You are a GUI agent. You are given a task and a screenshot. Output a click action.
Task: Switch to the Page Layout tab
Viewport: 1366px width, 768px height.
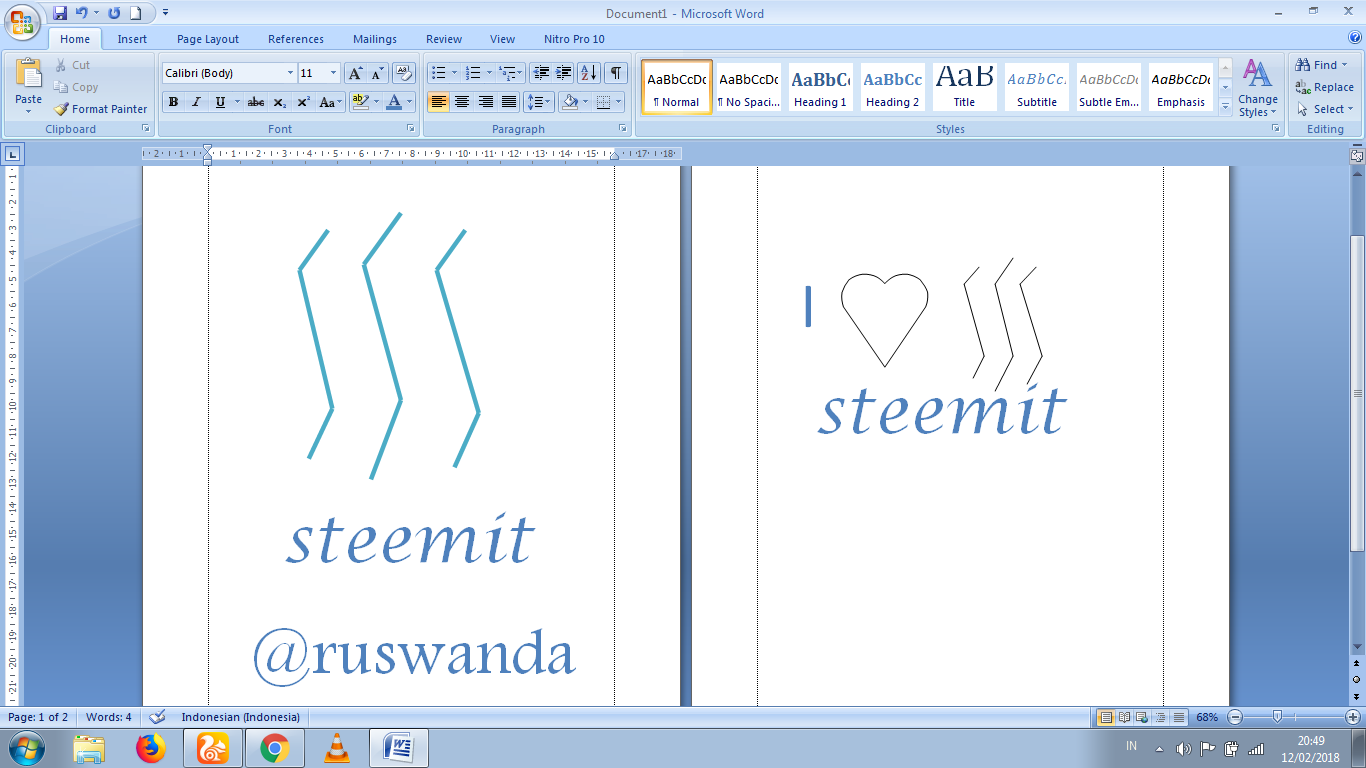(208, 39)
